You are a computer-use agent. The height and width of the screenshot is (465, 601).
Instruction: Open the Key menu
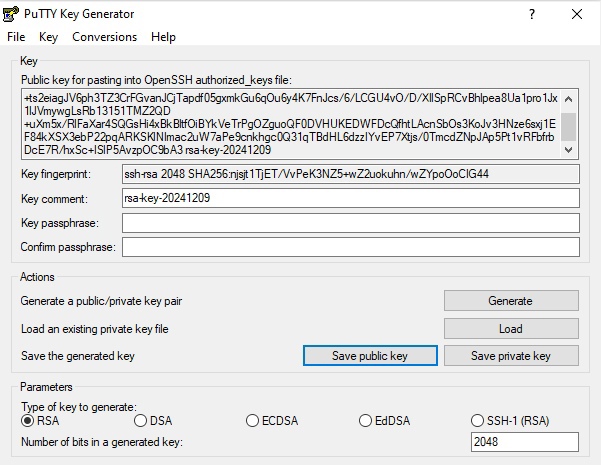click(48, 37)
